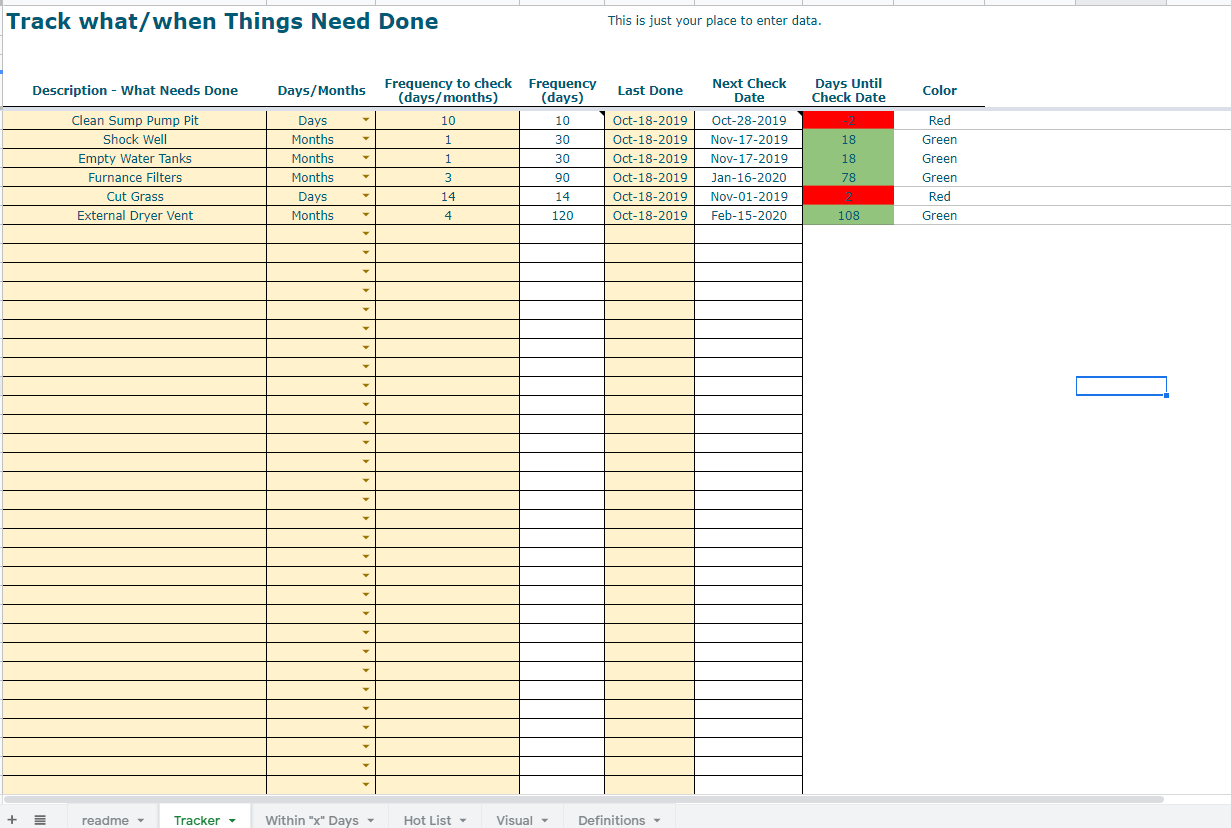
Task: Switch to the readme tab
Action: click(105, 820)
